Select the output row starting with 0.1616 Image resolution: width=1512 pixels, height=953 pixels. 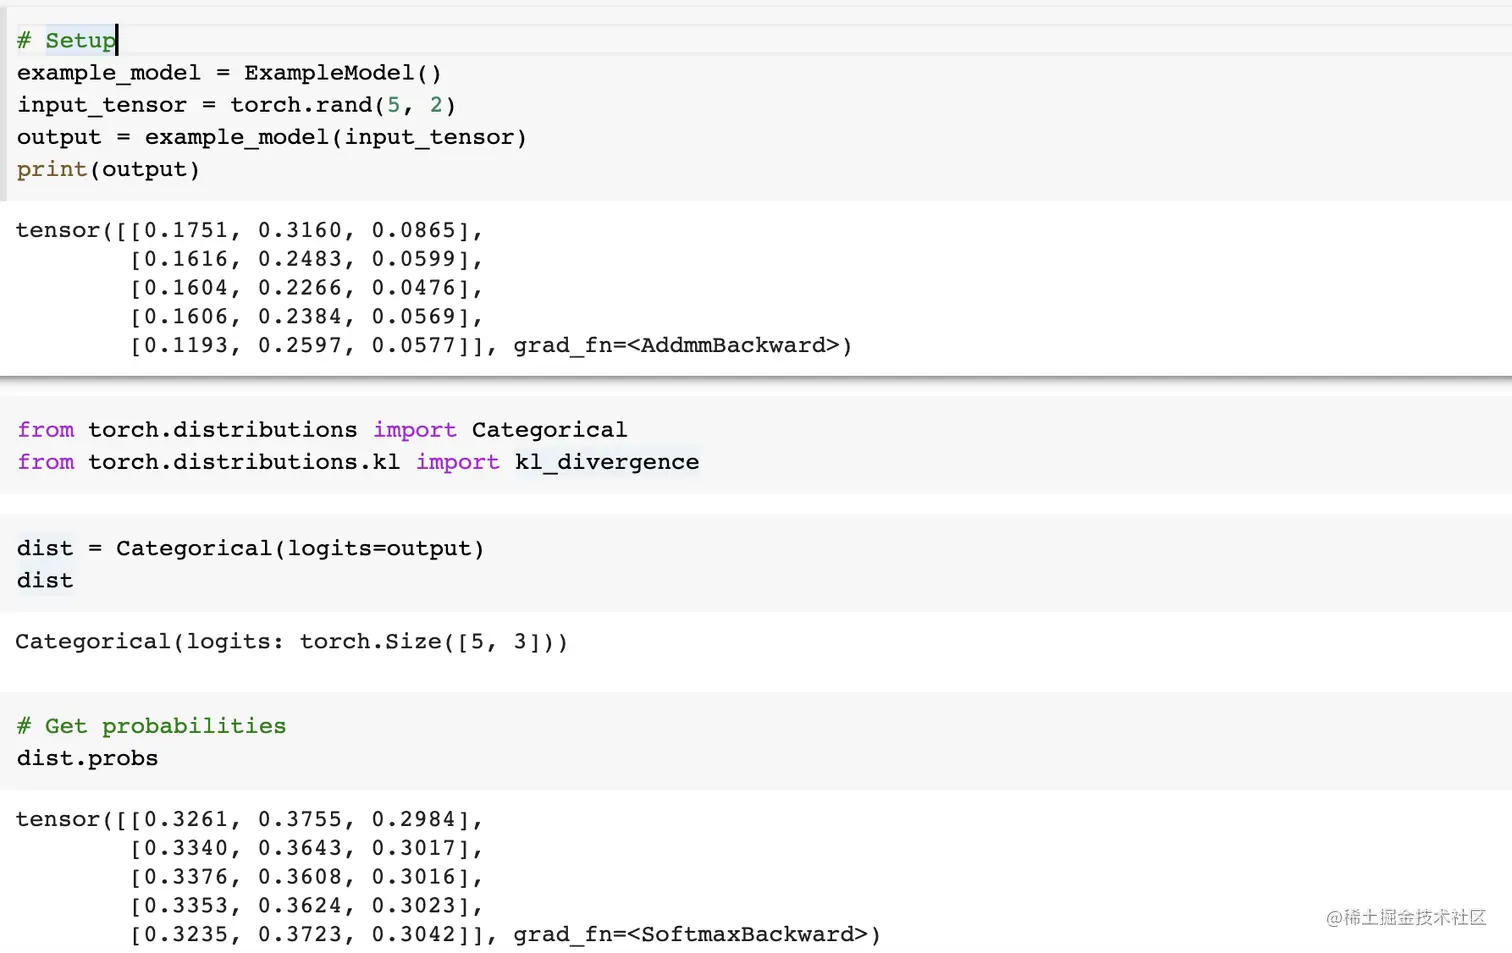click(307, 259)
